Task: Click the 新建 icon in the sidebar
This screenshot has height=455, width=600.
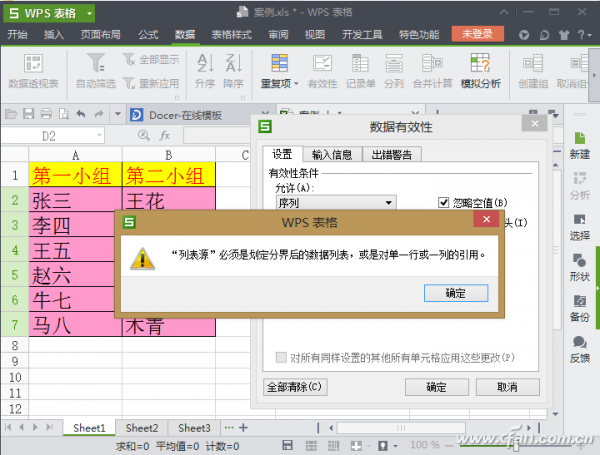Action: point(580,145)
